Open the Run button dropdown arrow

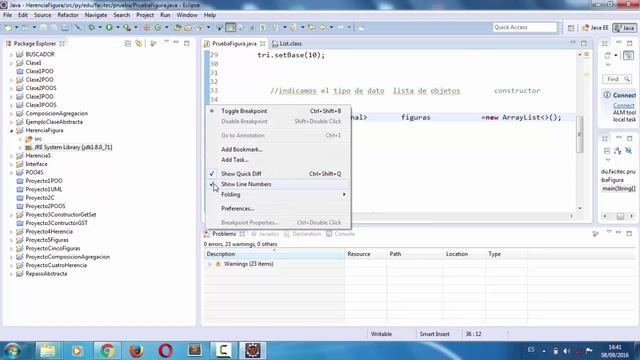(118, 27)
